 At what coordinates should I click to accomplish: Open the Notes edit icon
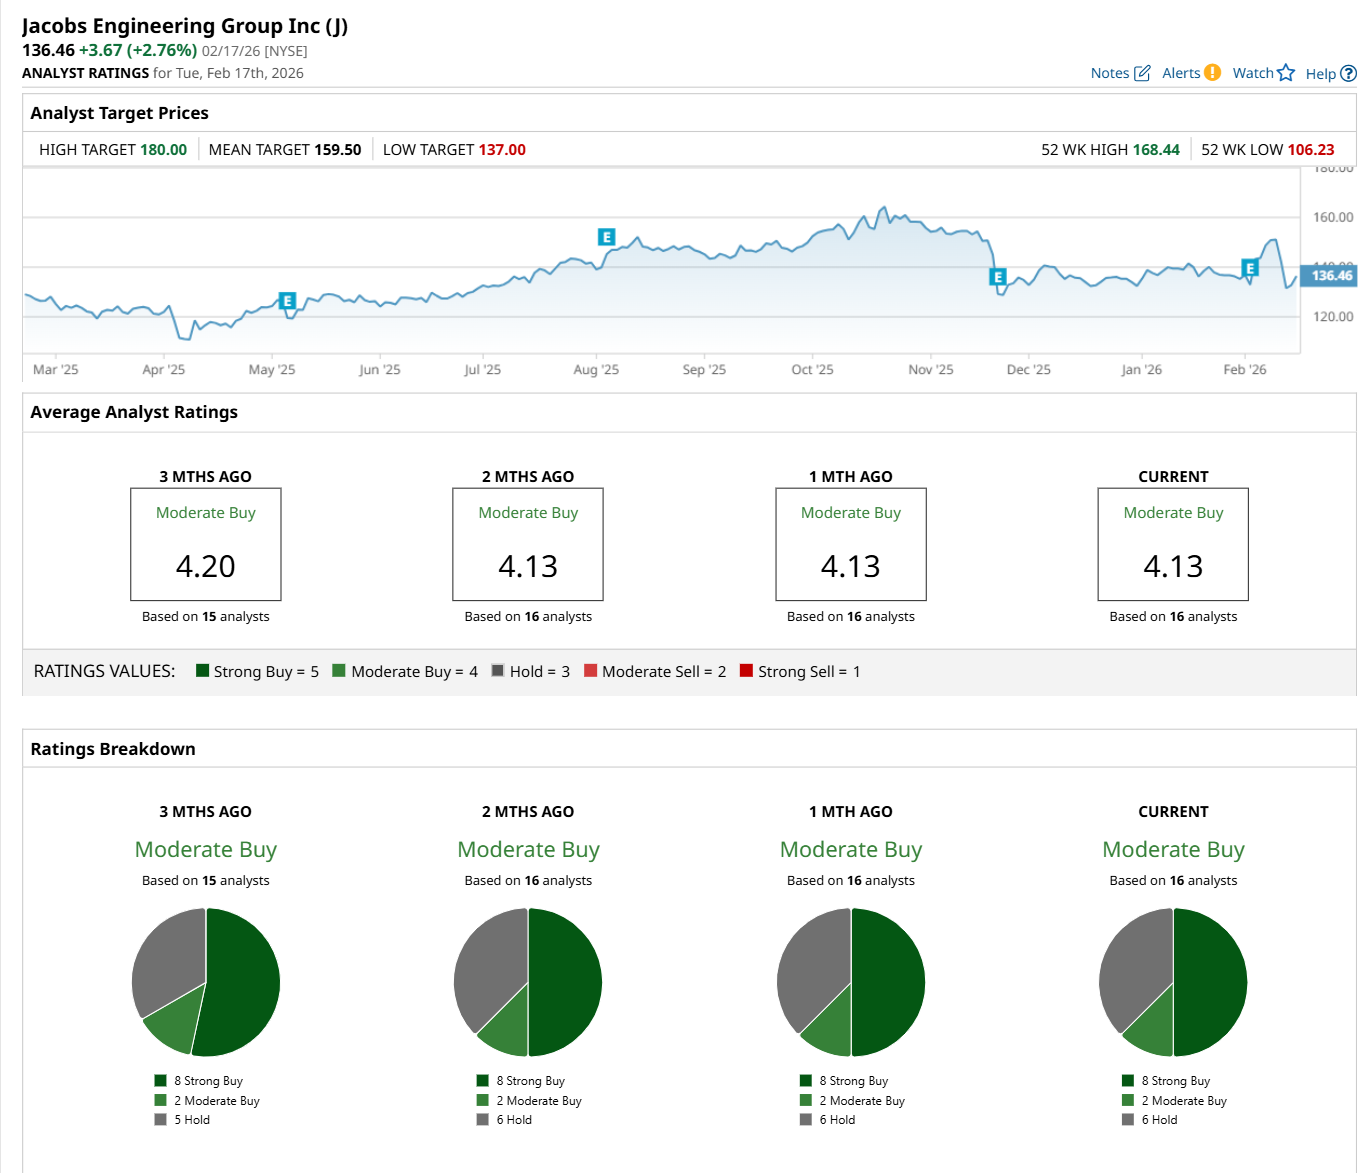[1142, 73]
